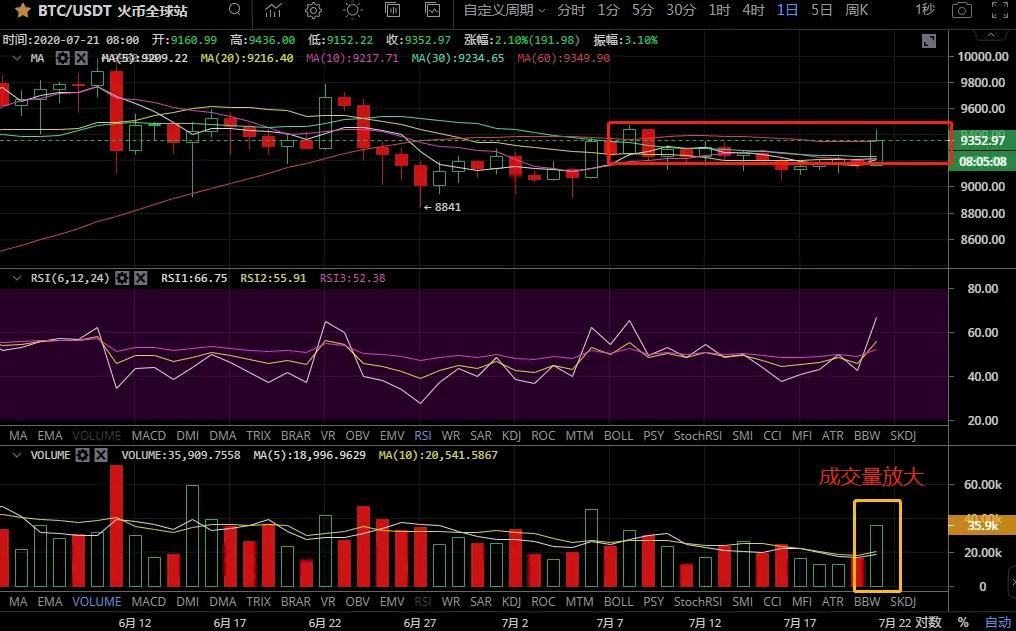The image size is (1016, 631).
Task: Switch volume panel to KDJ indicator
Action: (x=511, y=601)
